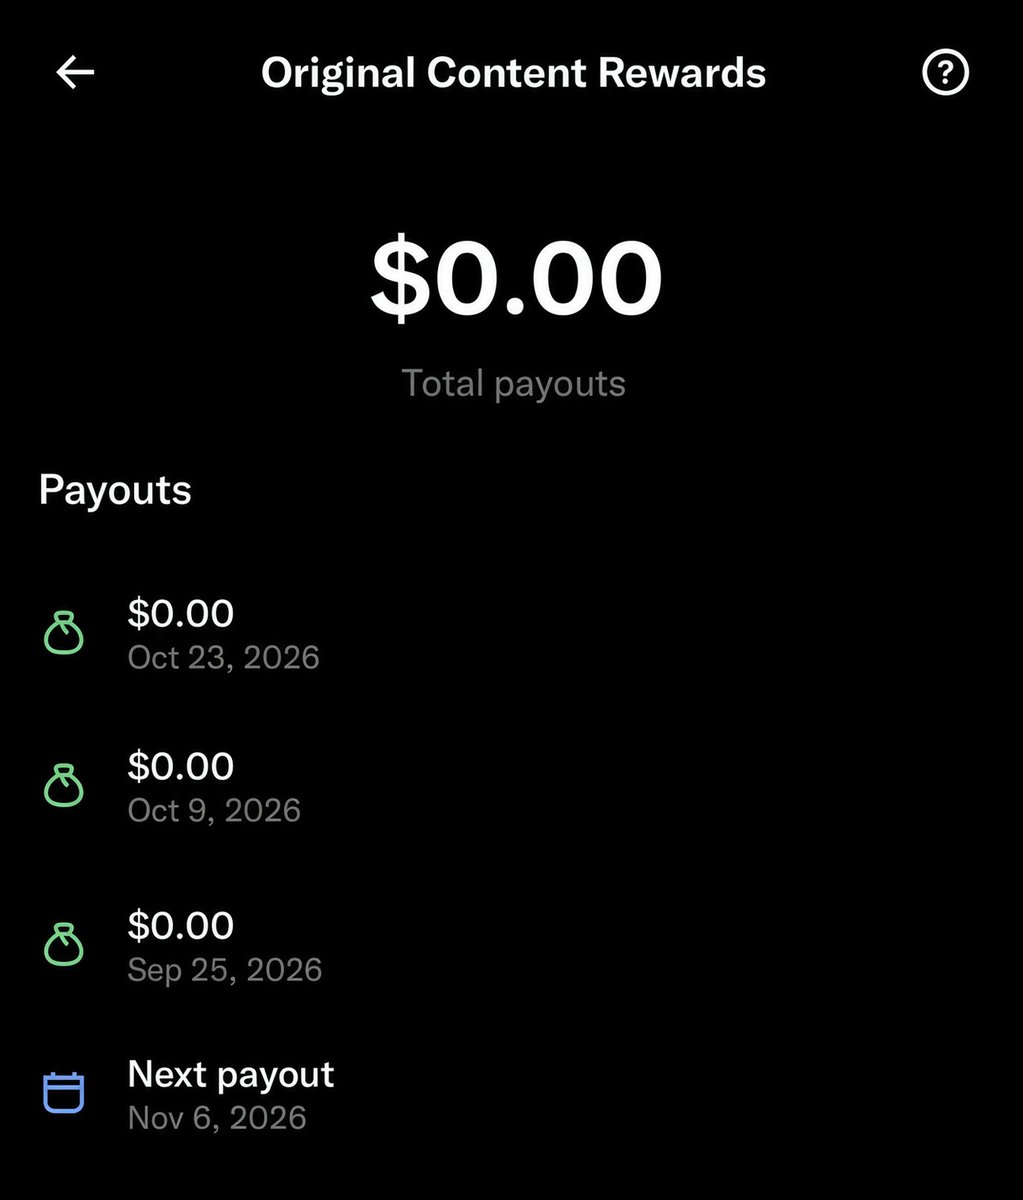Tap the calendar icon beside Next payout
The image size is (1023, 1200).
coord(64,1093)
